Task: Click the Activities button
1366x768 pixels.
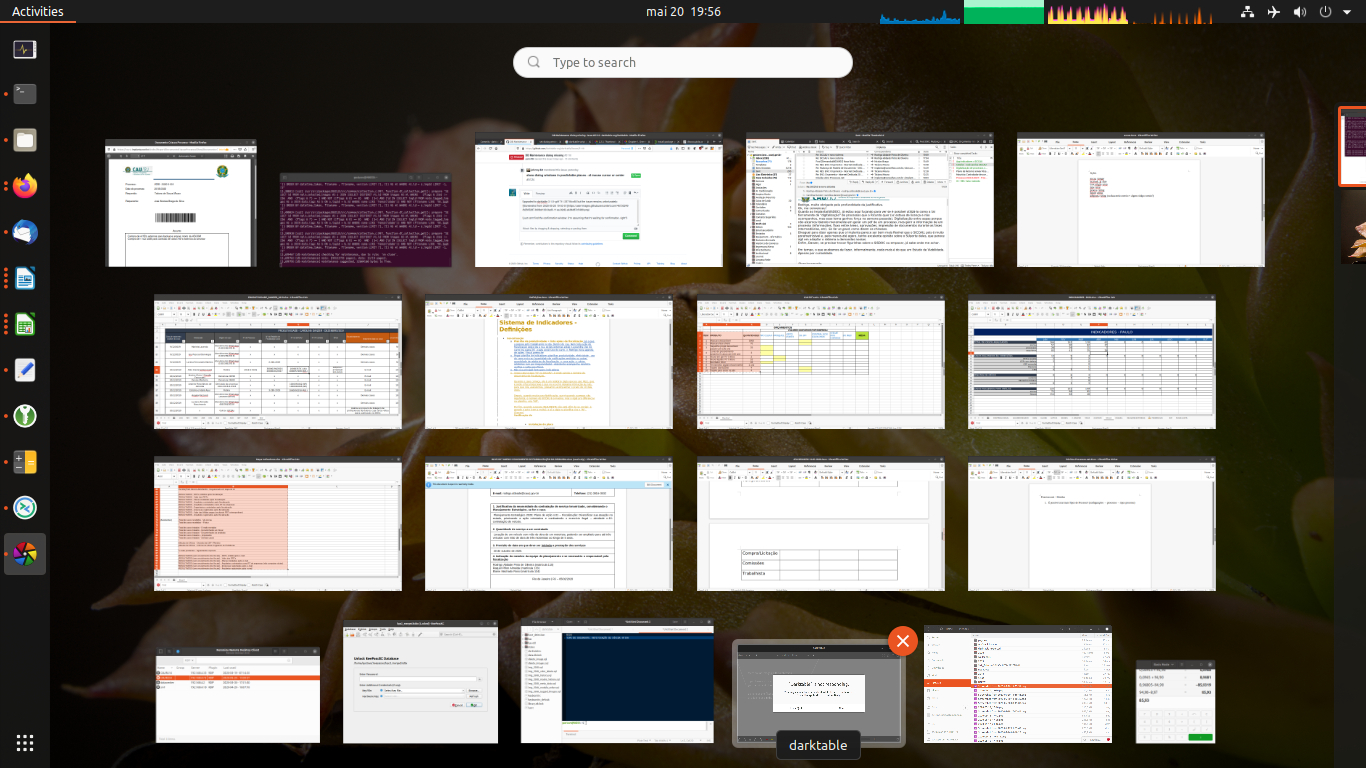Action: [37, 12]
